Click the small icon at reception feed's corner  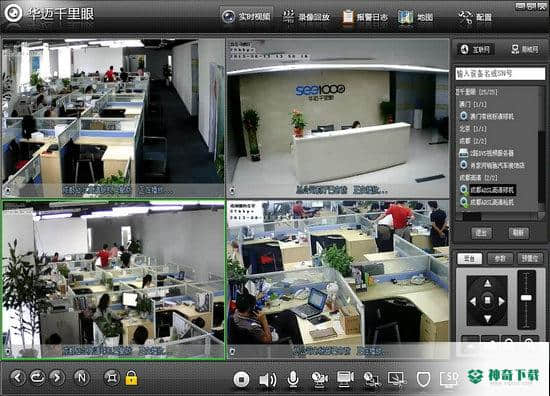coord(232,191)
